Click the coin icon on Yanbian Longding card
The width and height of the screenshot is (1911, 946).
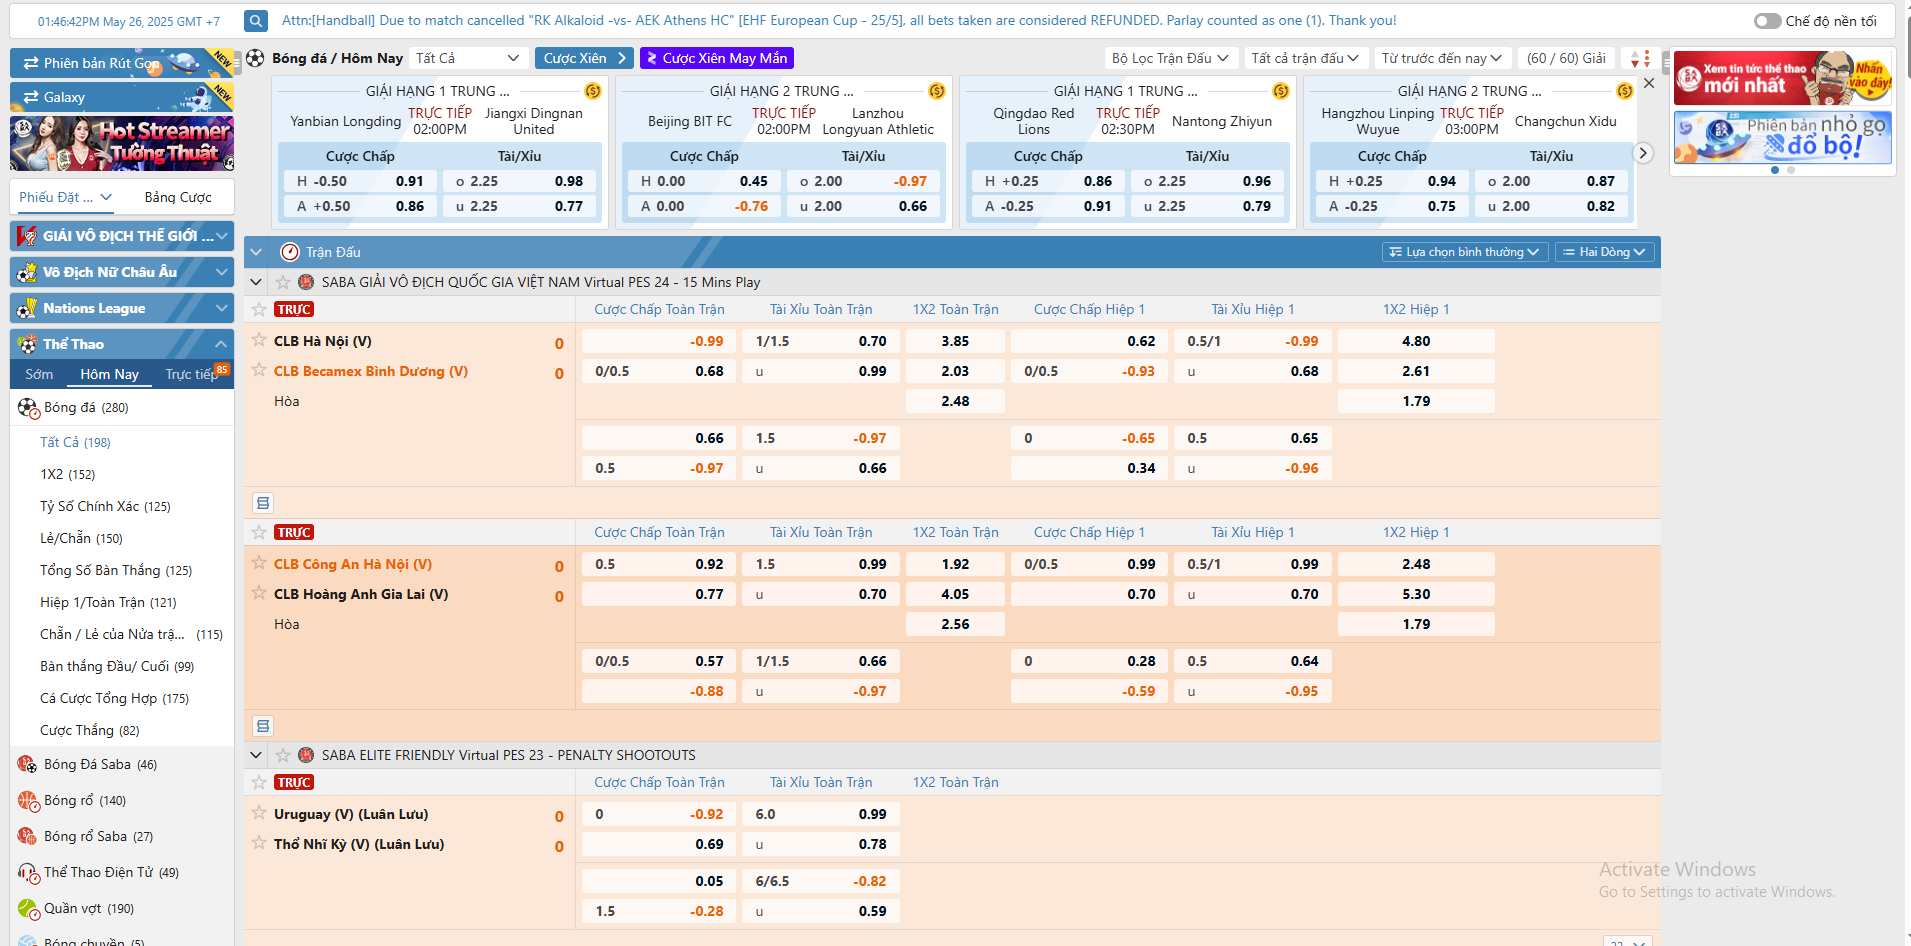[x=593, y=91]
